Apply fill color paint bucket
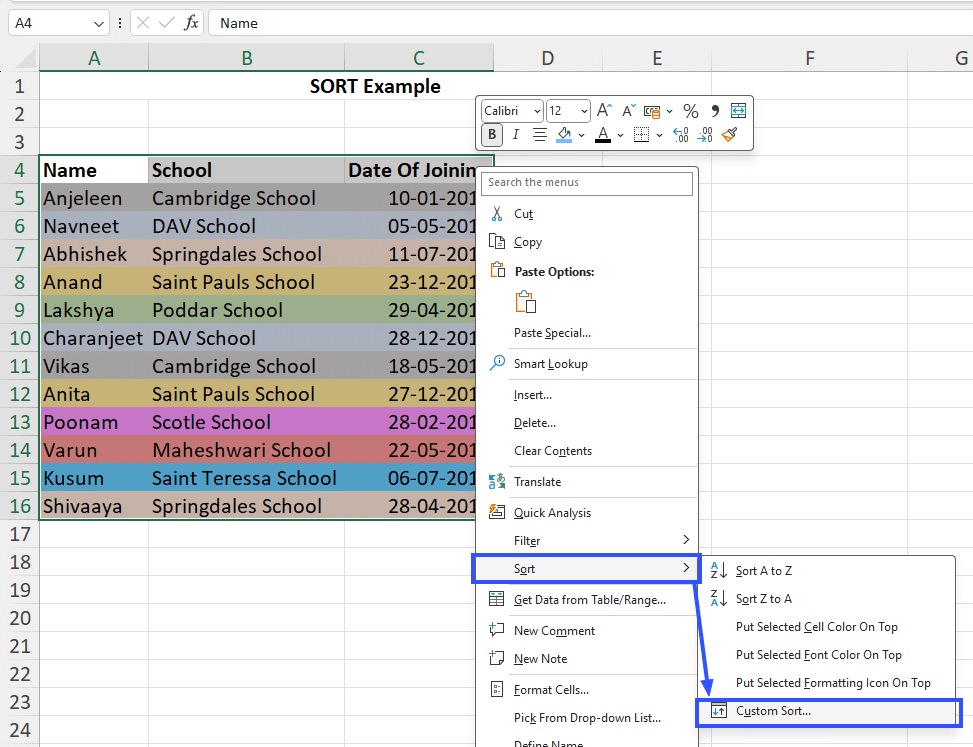 (564, 135)
